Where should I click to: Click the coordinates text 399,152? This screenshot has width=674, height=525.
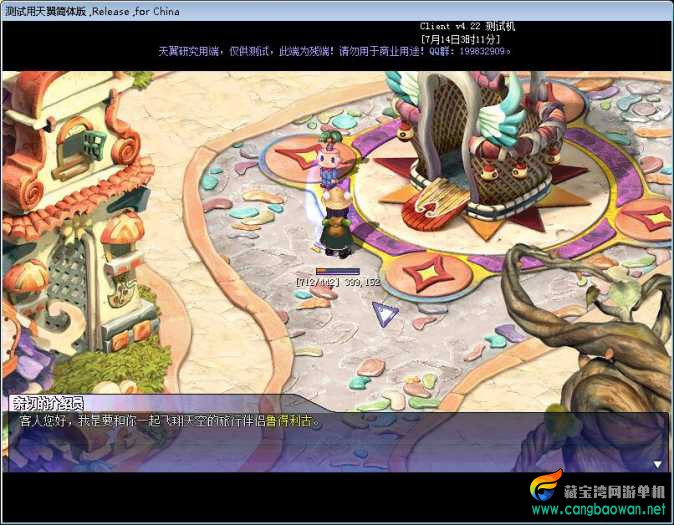pos(362,282)
